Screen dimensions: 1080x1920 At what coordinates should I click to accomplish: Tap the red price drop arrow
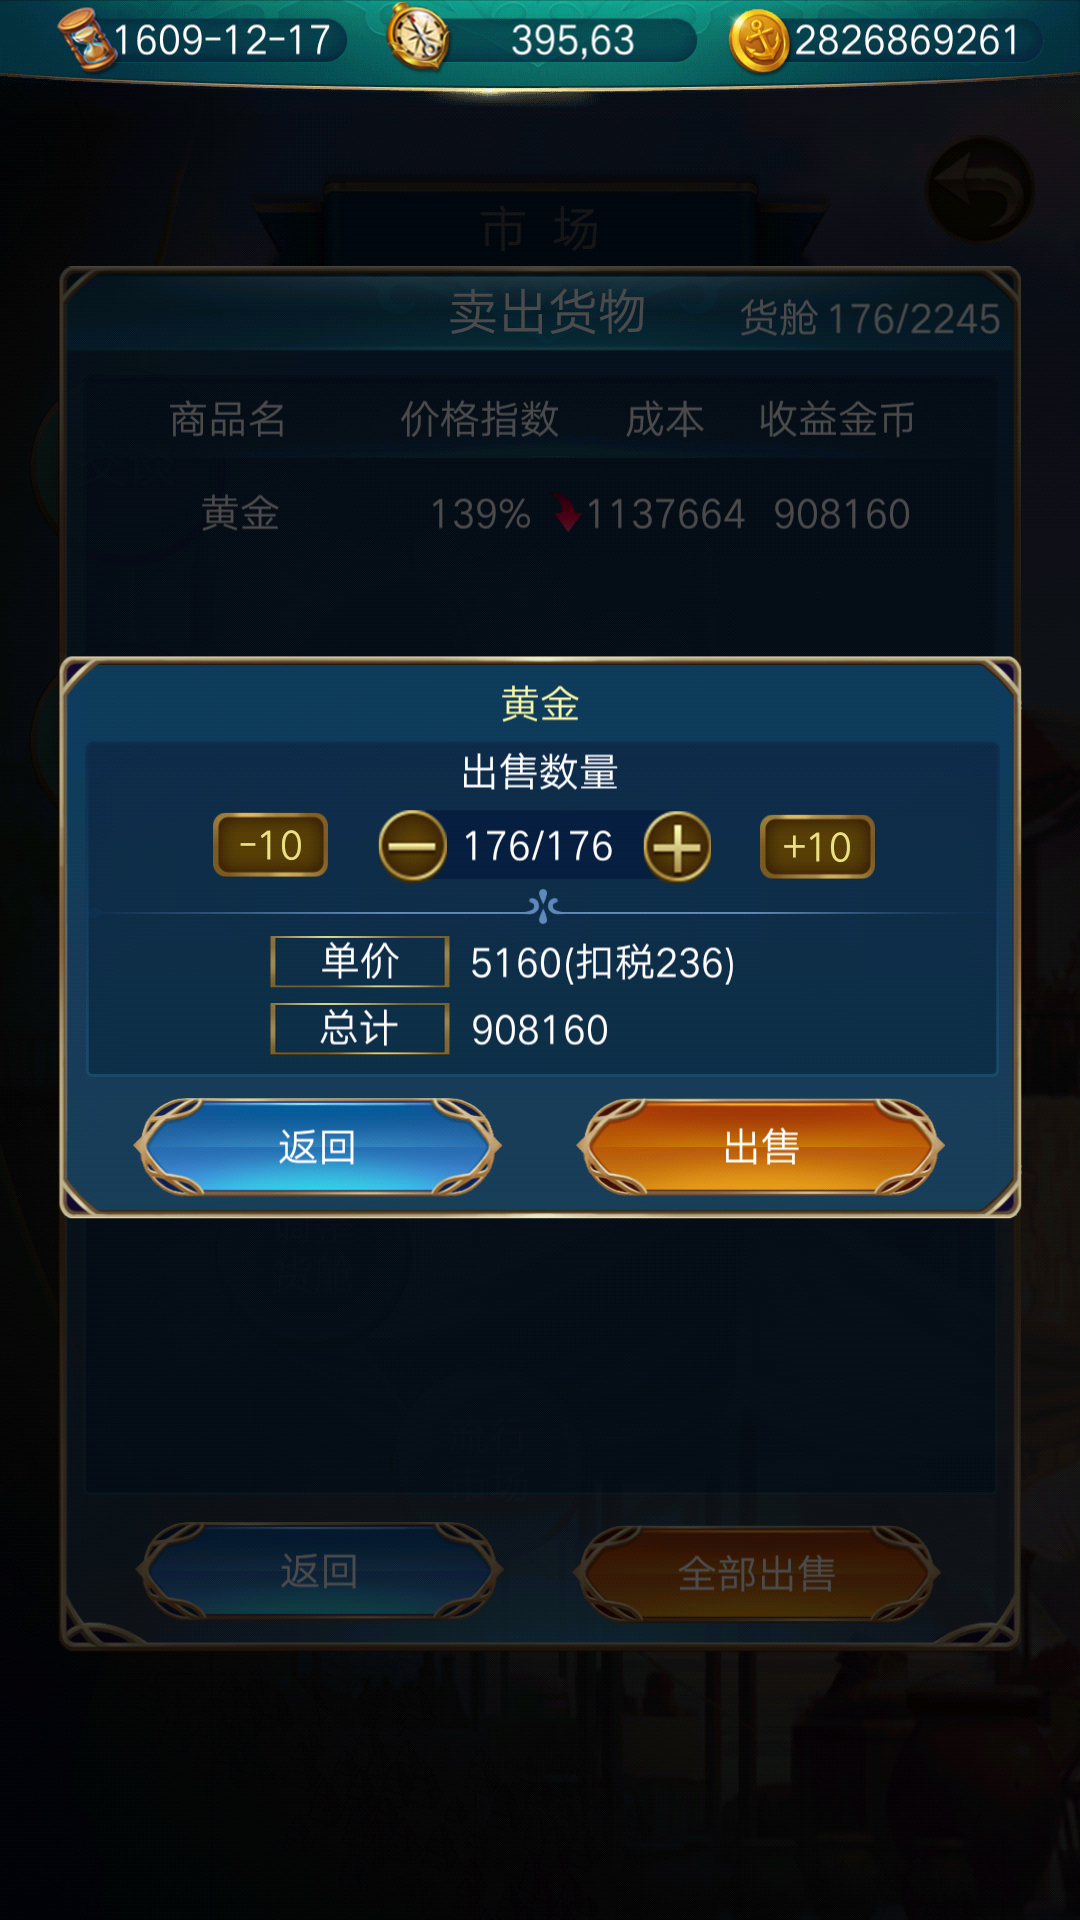click(567, 513)
